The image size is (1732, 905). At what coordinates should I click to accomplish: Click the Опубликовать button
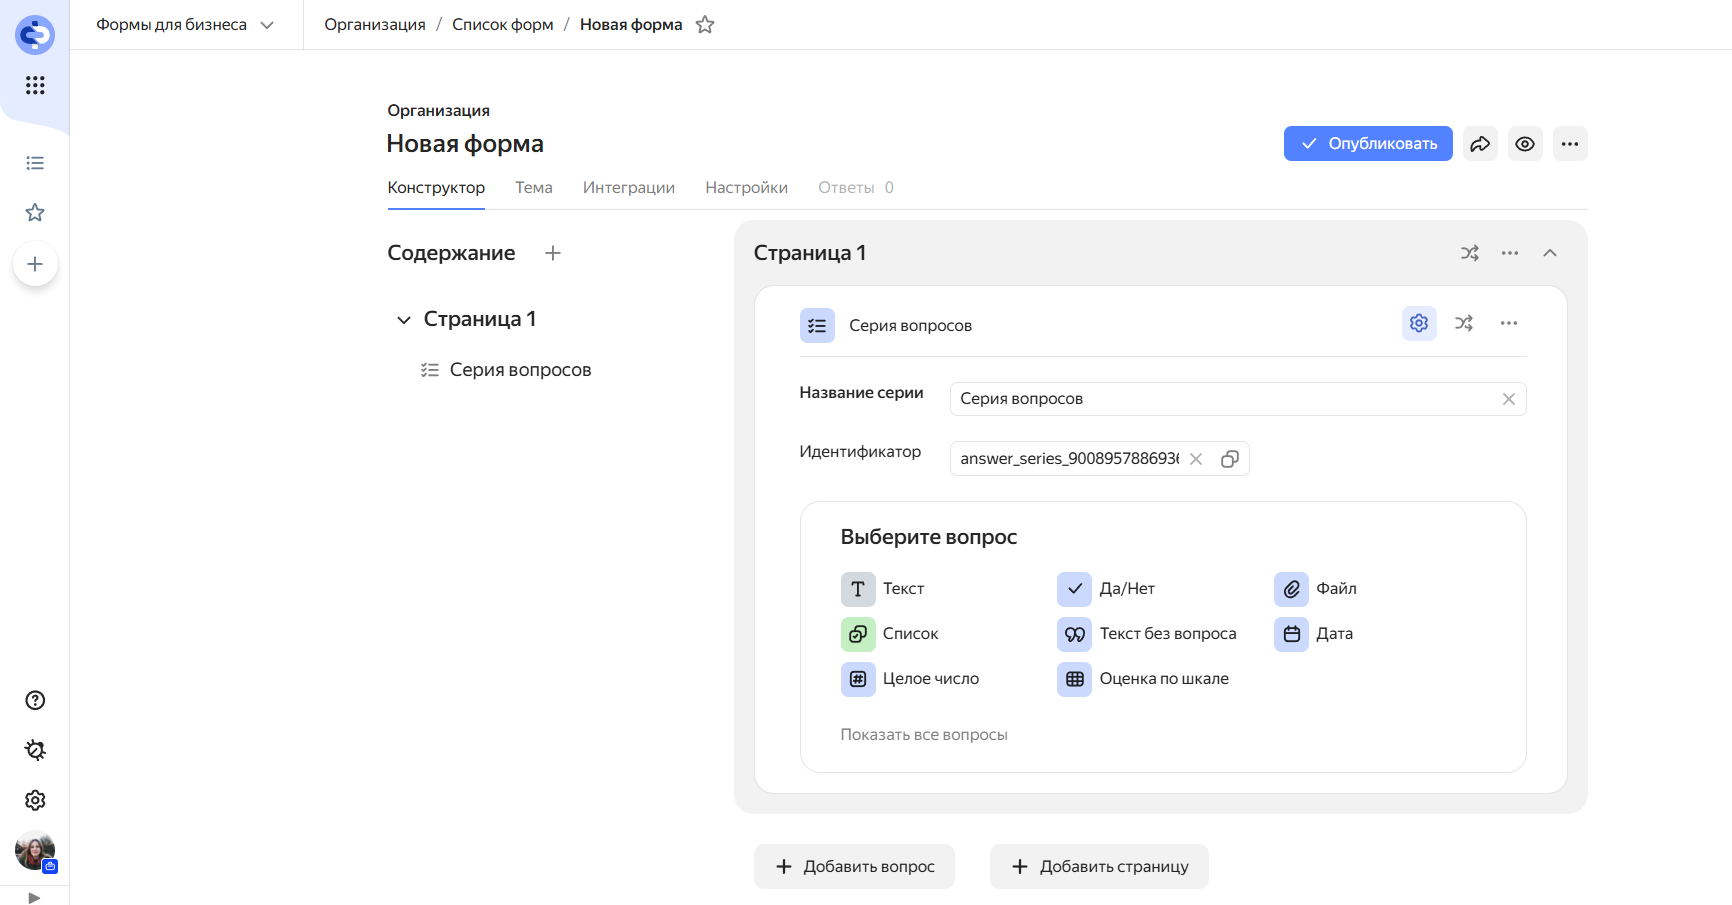pyautogui.click(x=1367, y=144)
